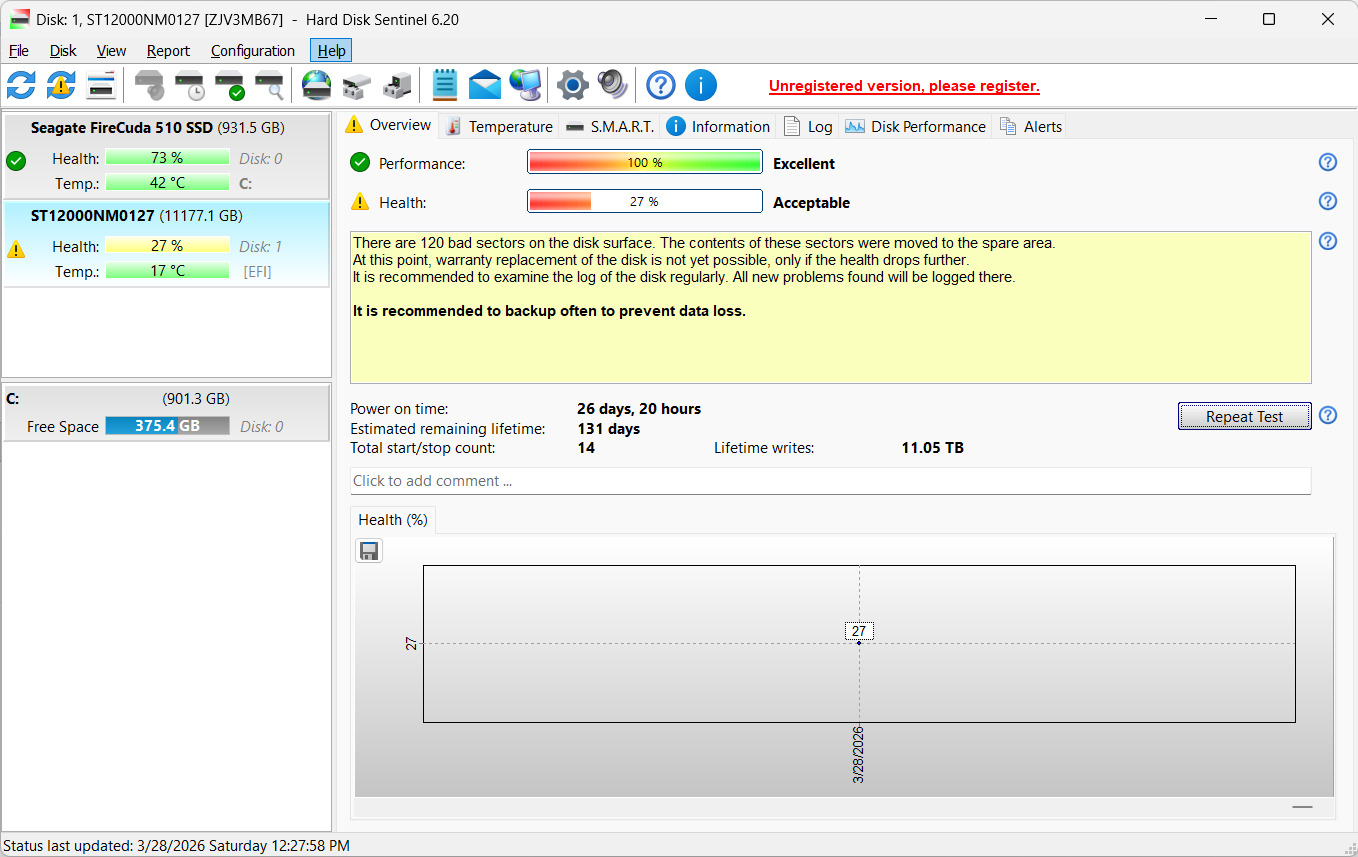Screen dimensions: 1358x857
Task: Switch to the Temperature tab
Action: click(499, 126)
